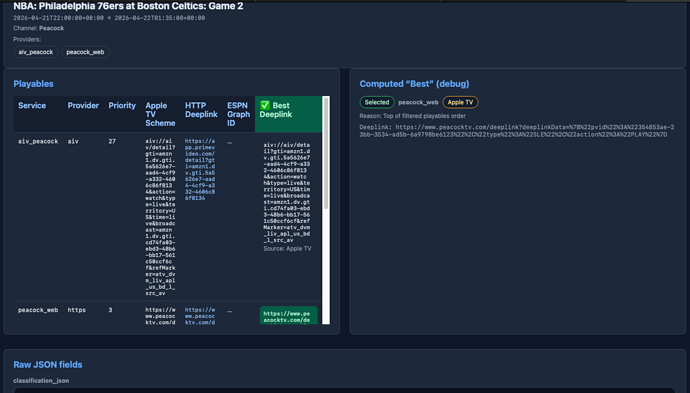The width and height of the screenshot is (690, 393).
Task: Click the aiv:// best deeplink cell in aiv_peacock row
Action: [x=287, y=192]
